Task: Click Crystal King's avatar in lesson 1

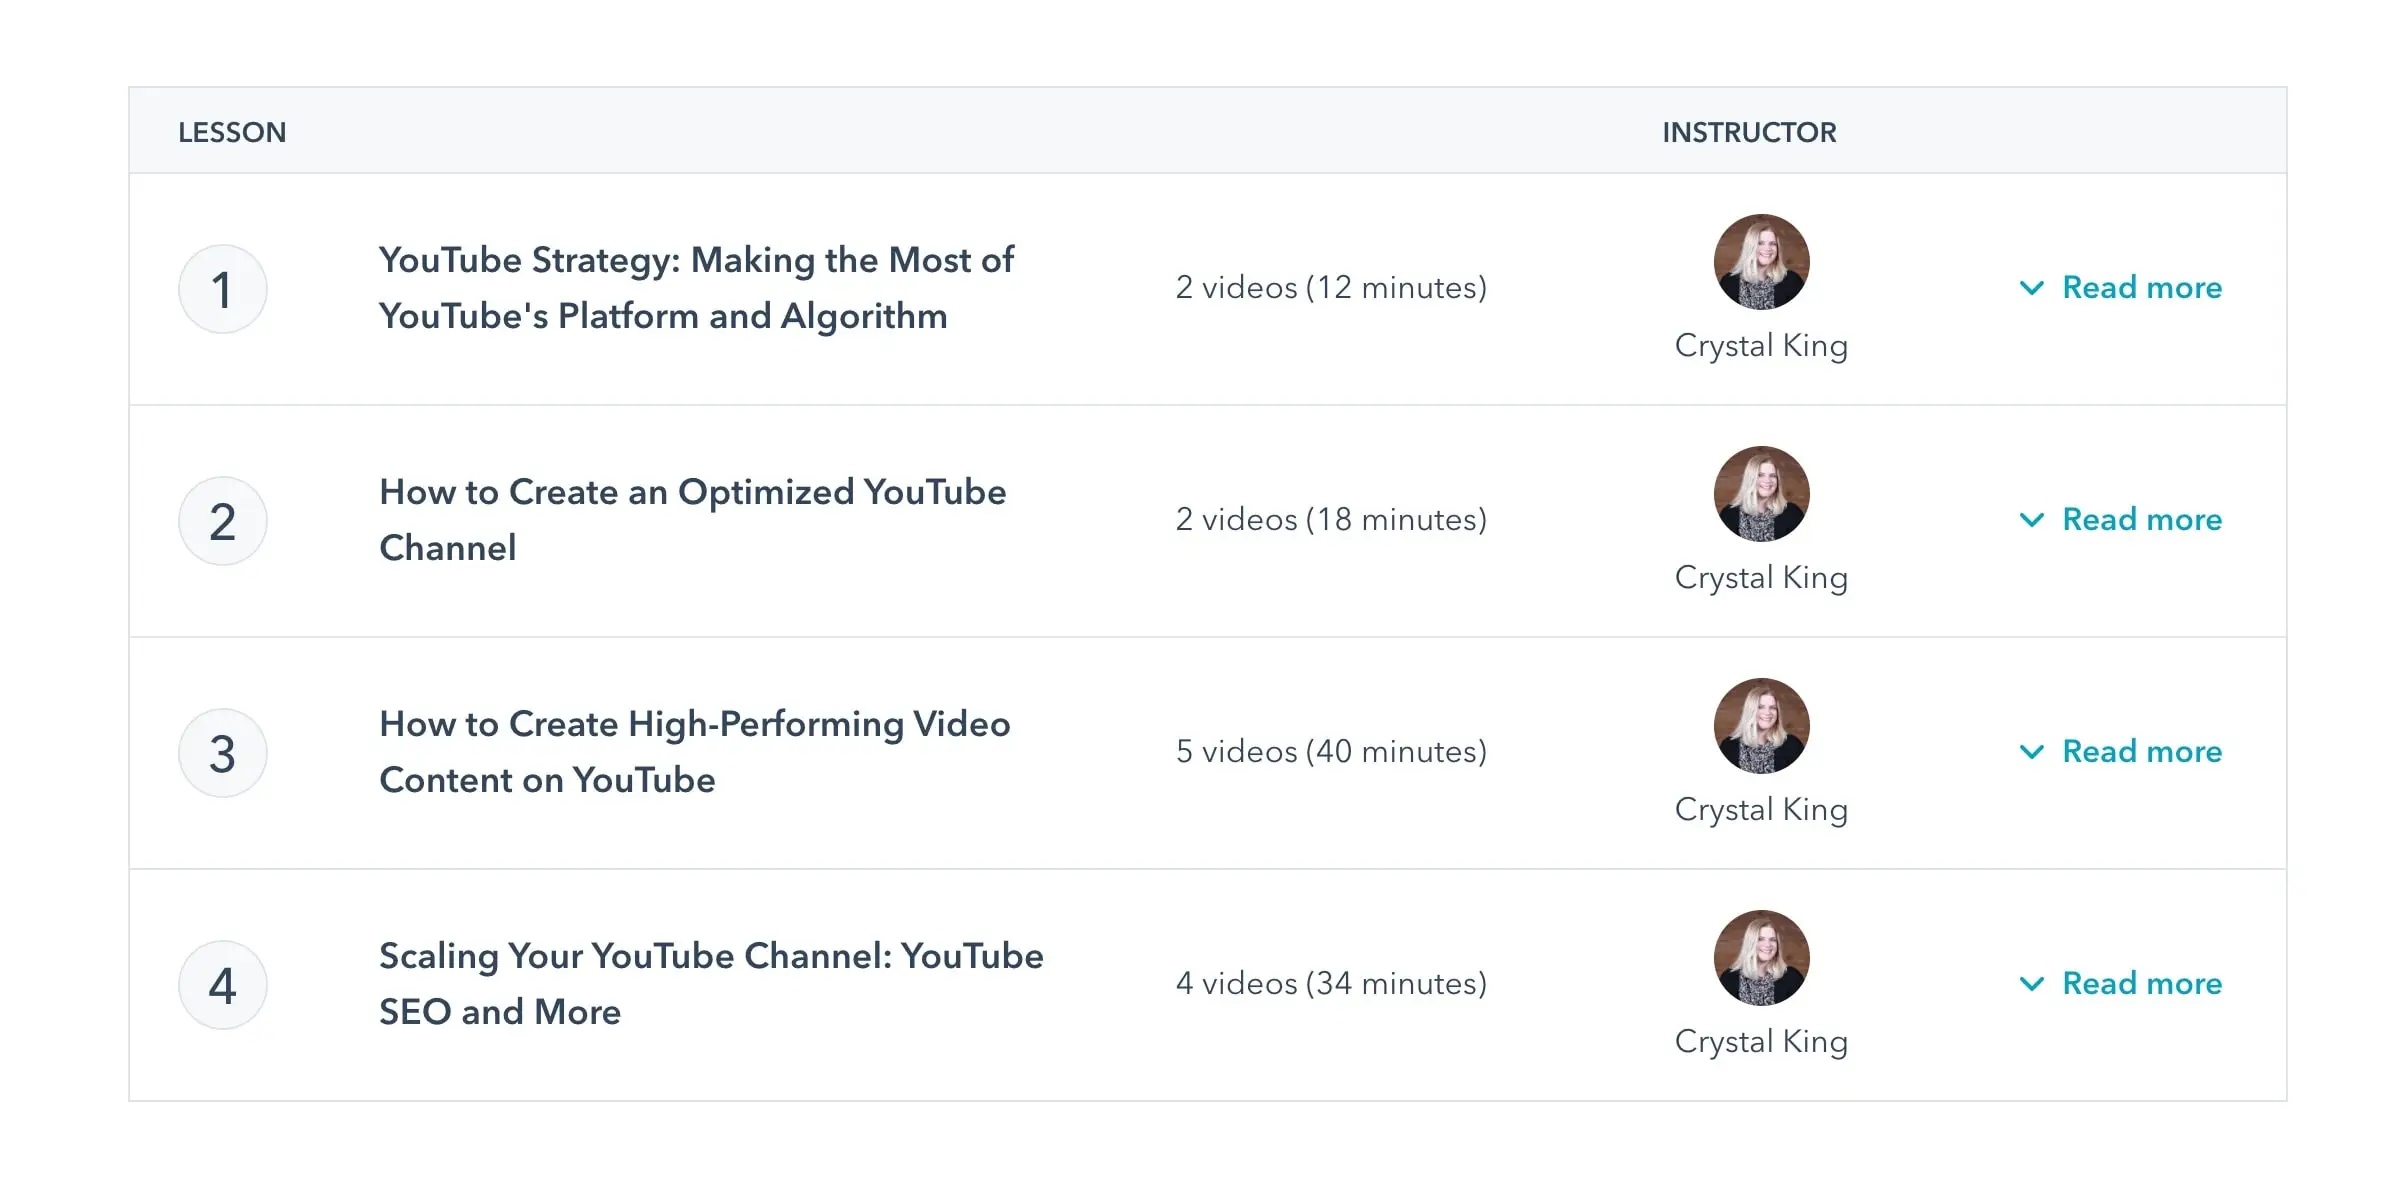Action: pos(1761,262)
